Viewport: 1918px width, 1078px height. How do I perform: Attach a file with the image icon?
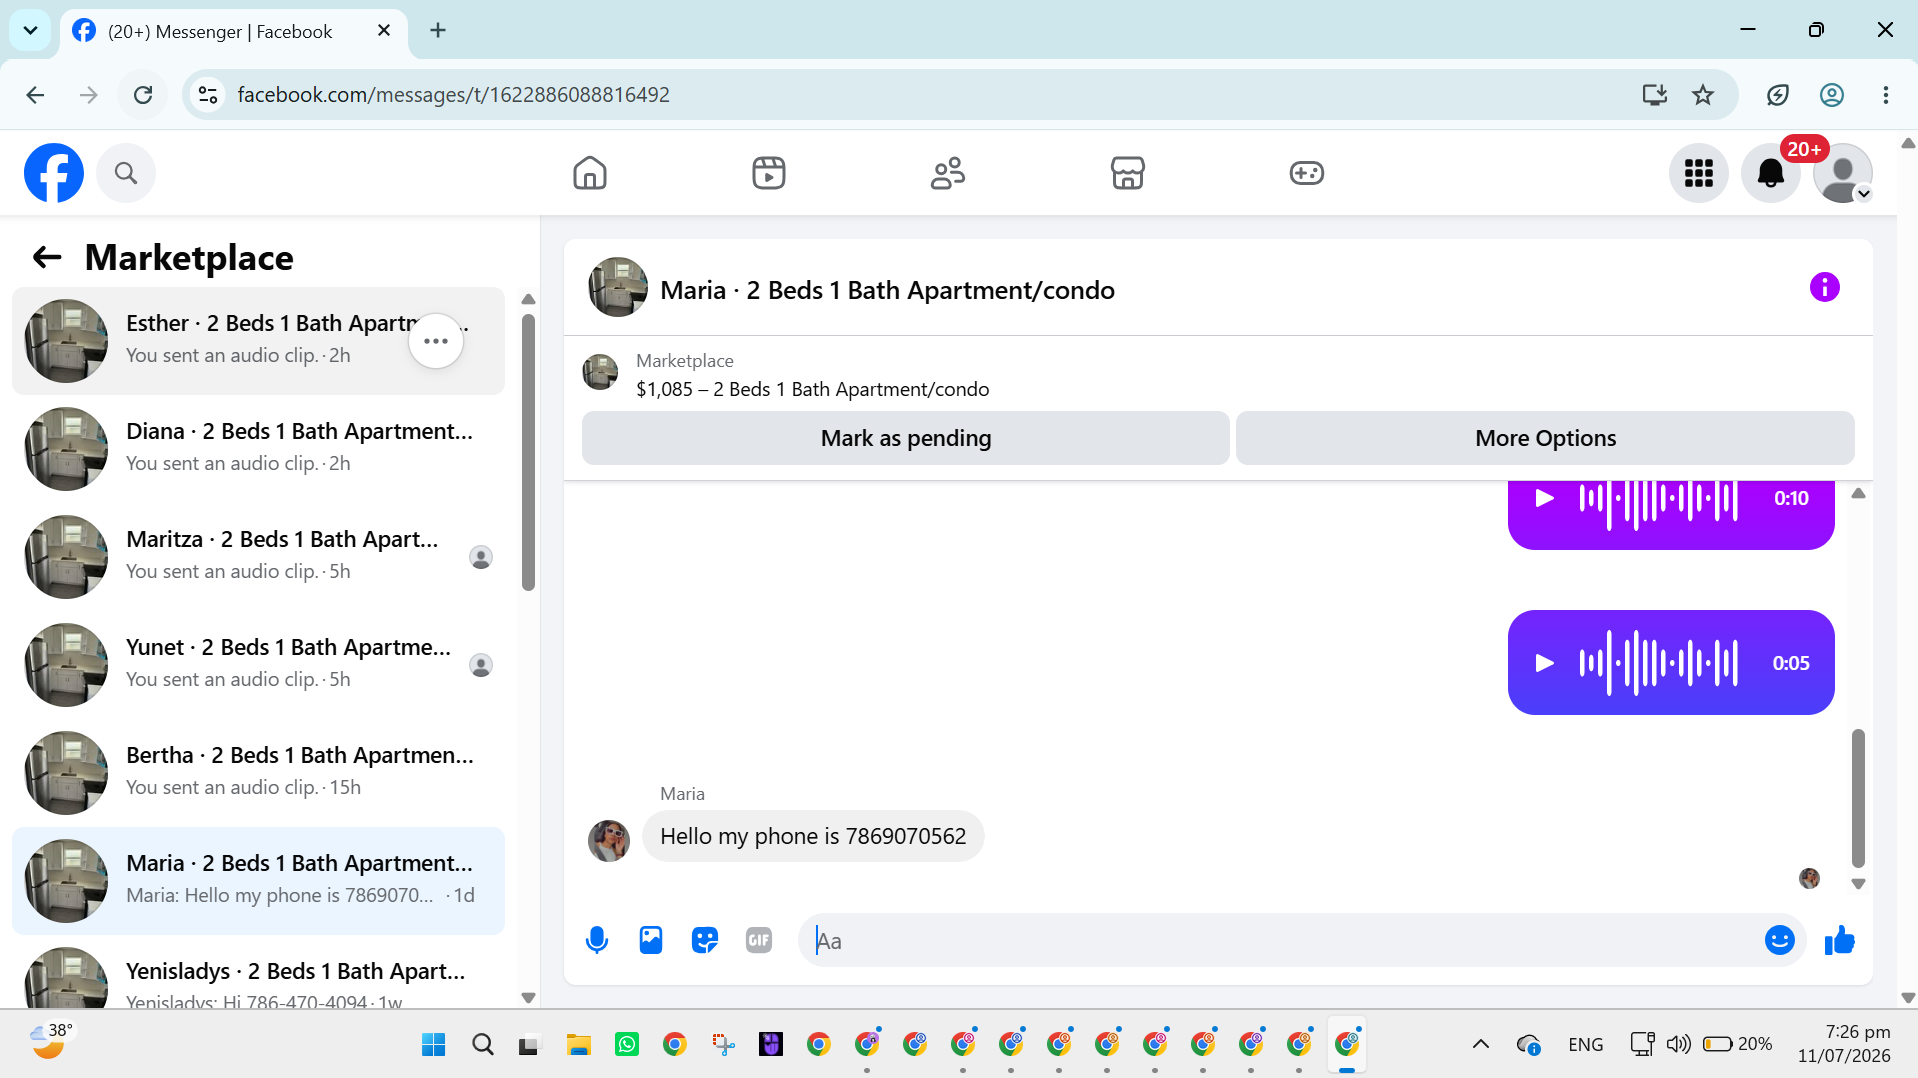point(651,940)
